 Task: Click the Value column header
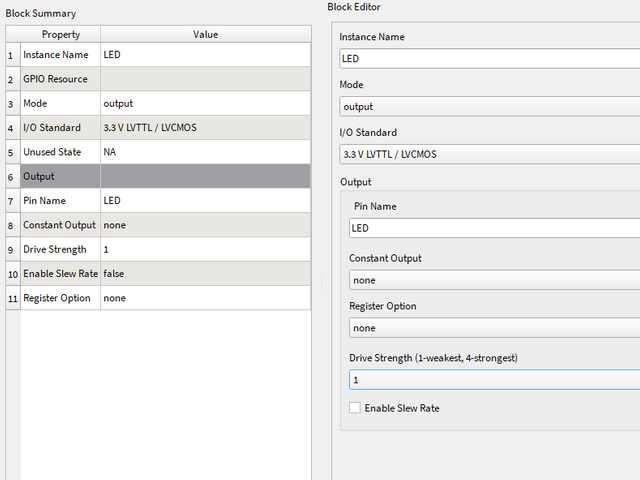pyautogui.click(x=205, y=35)
